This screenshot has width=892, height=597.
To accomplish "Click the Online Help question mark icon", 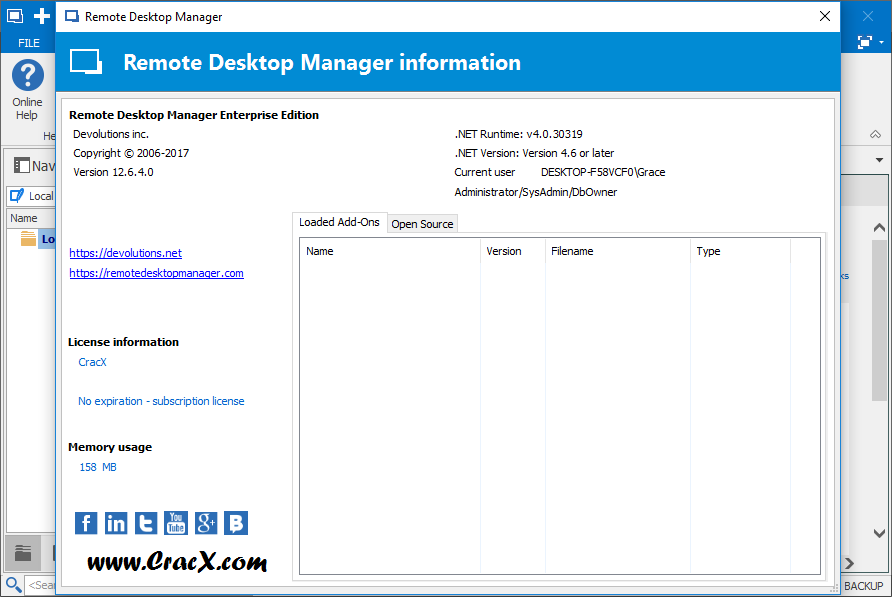I will 27,75.
